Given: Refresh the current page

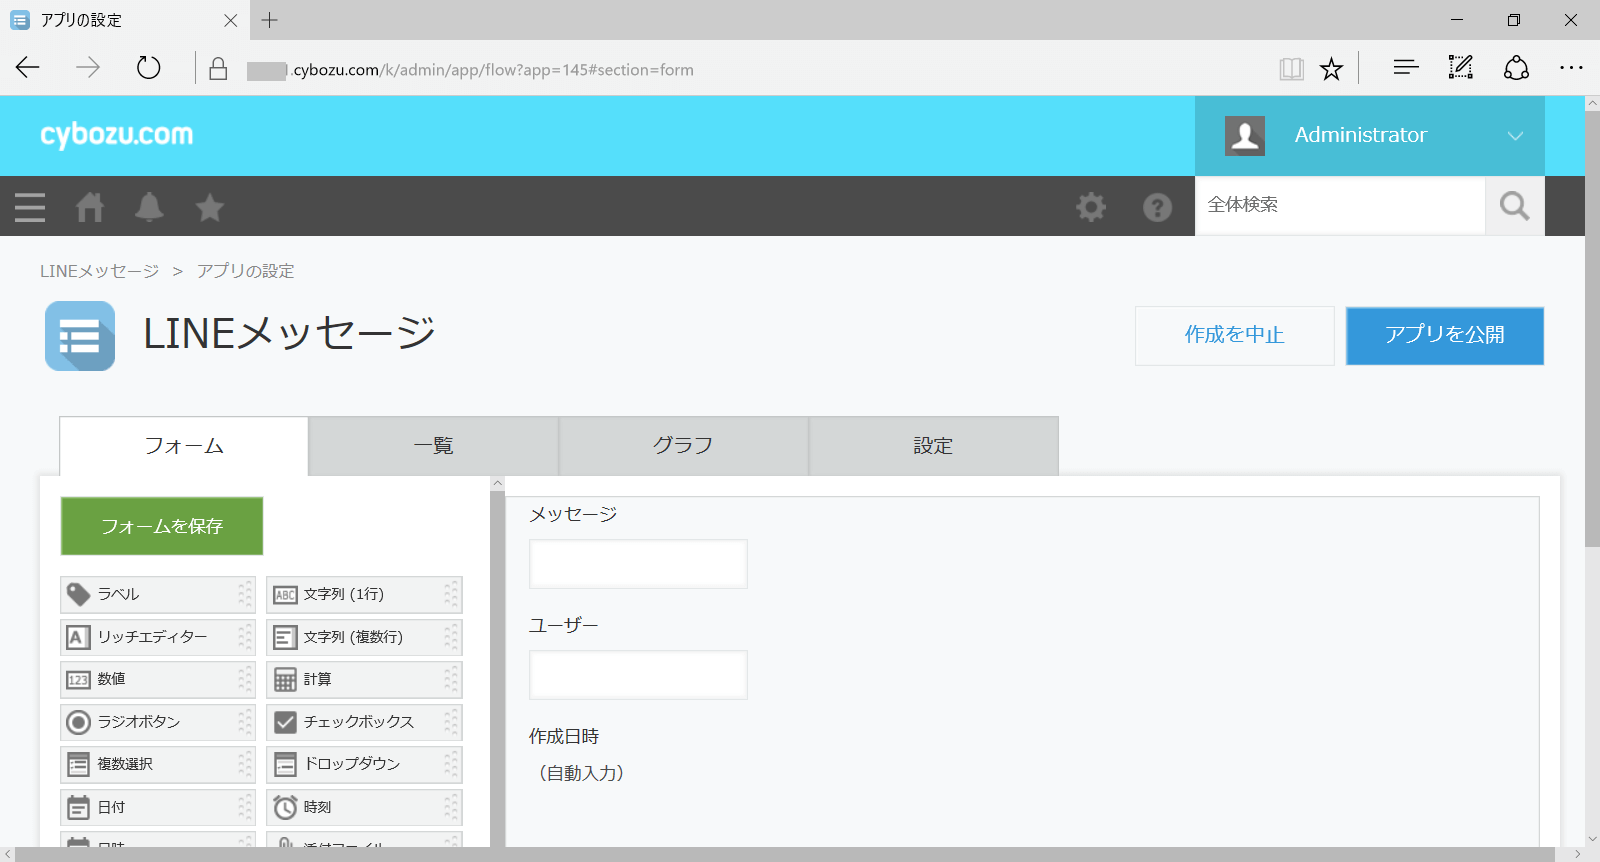Looking at the screenshot, I should [x=148, y=68].
